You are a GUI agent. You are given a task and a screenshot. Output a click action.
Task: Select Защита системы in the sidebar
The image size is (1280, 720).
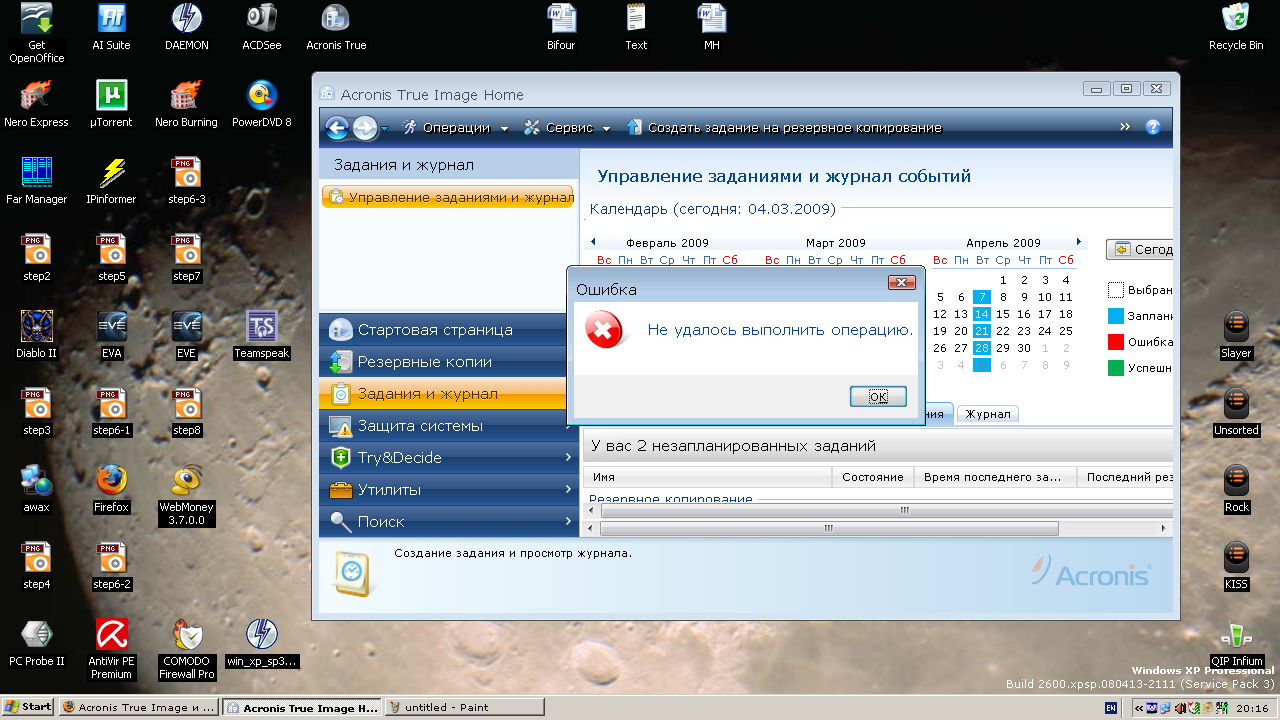pos(420,426)
